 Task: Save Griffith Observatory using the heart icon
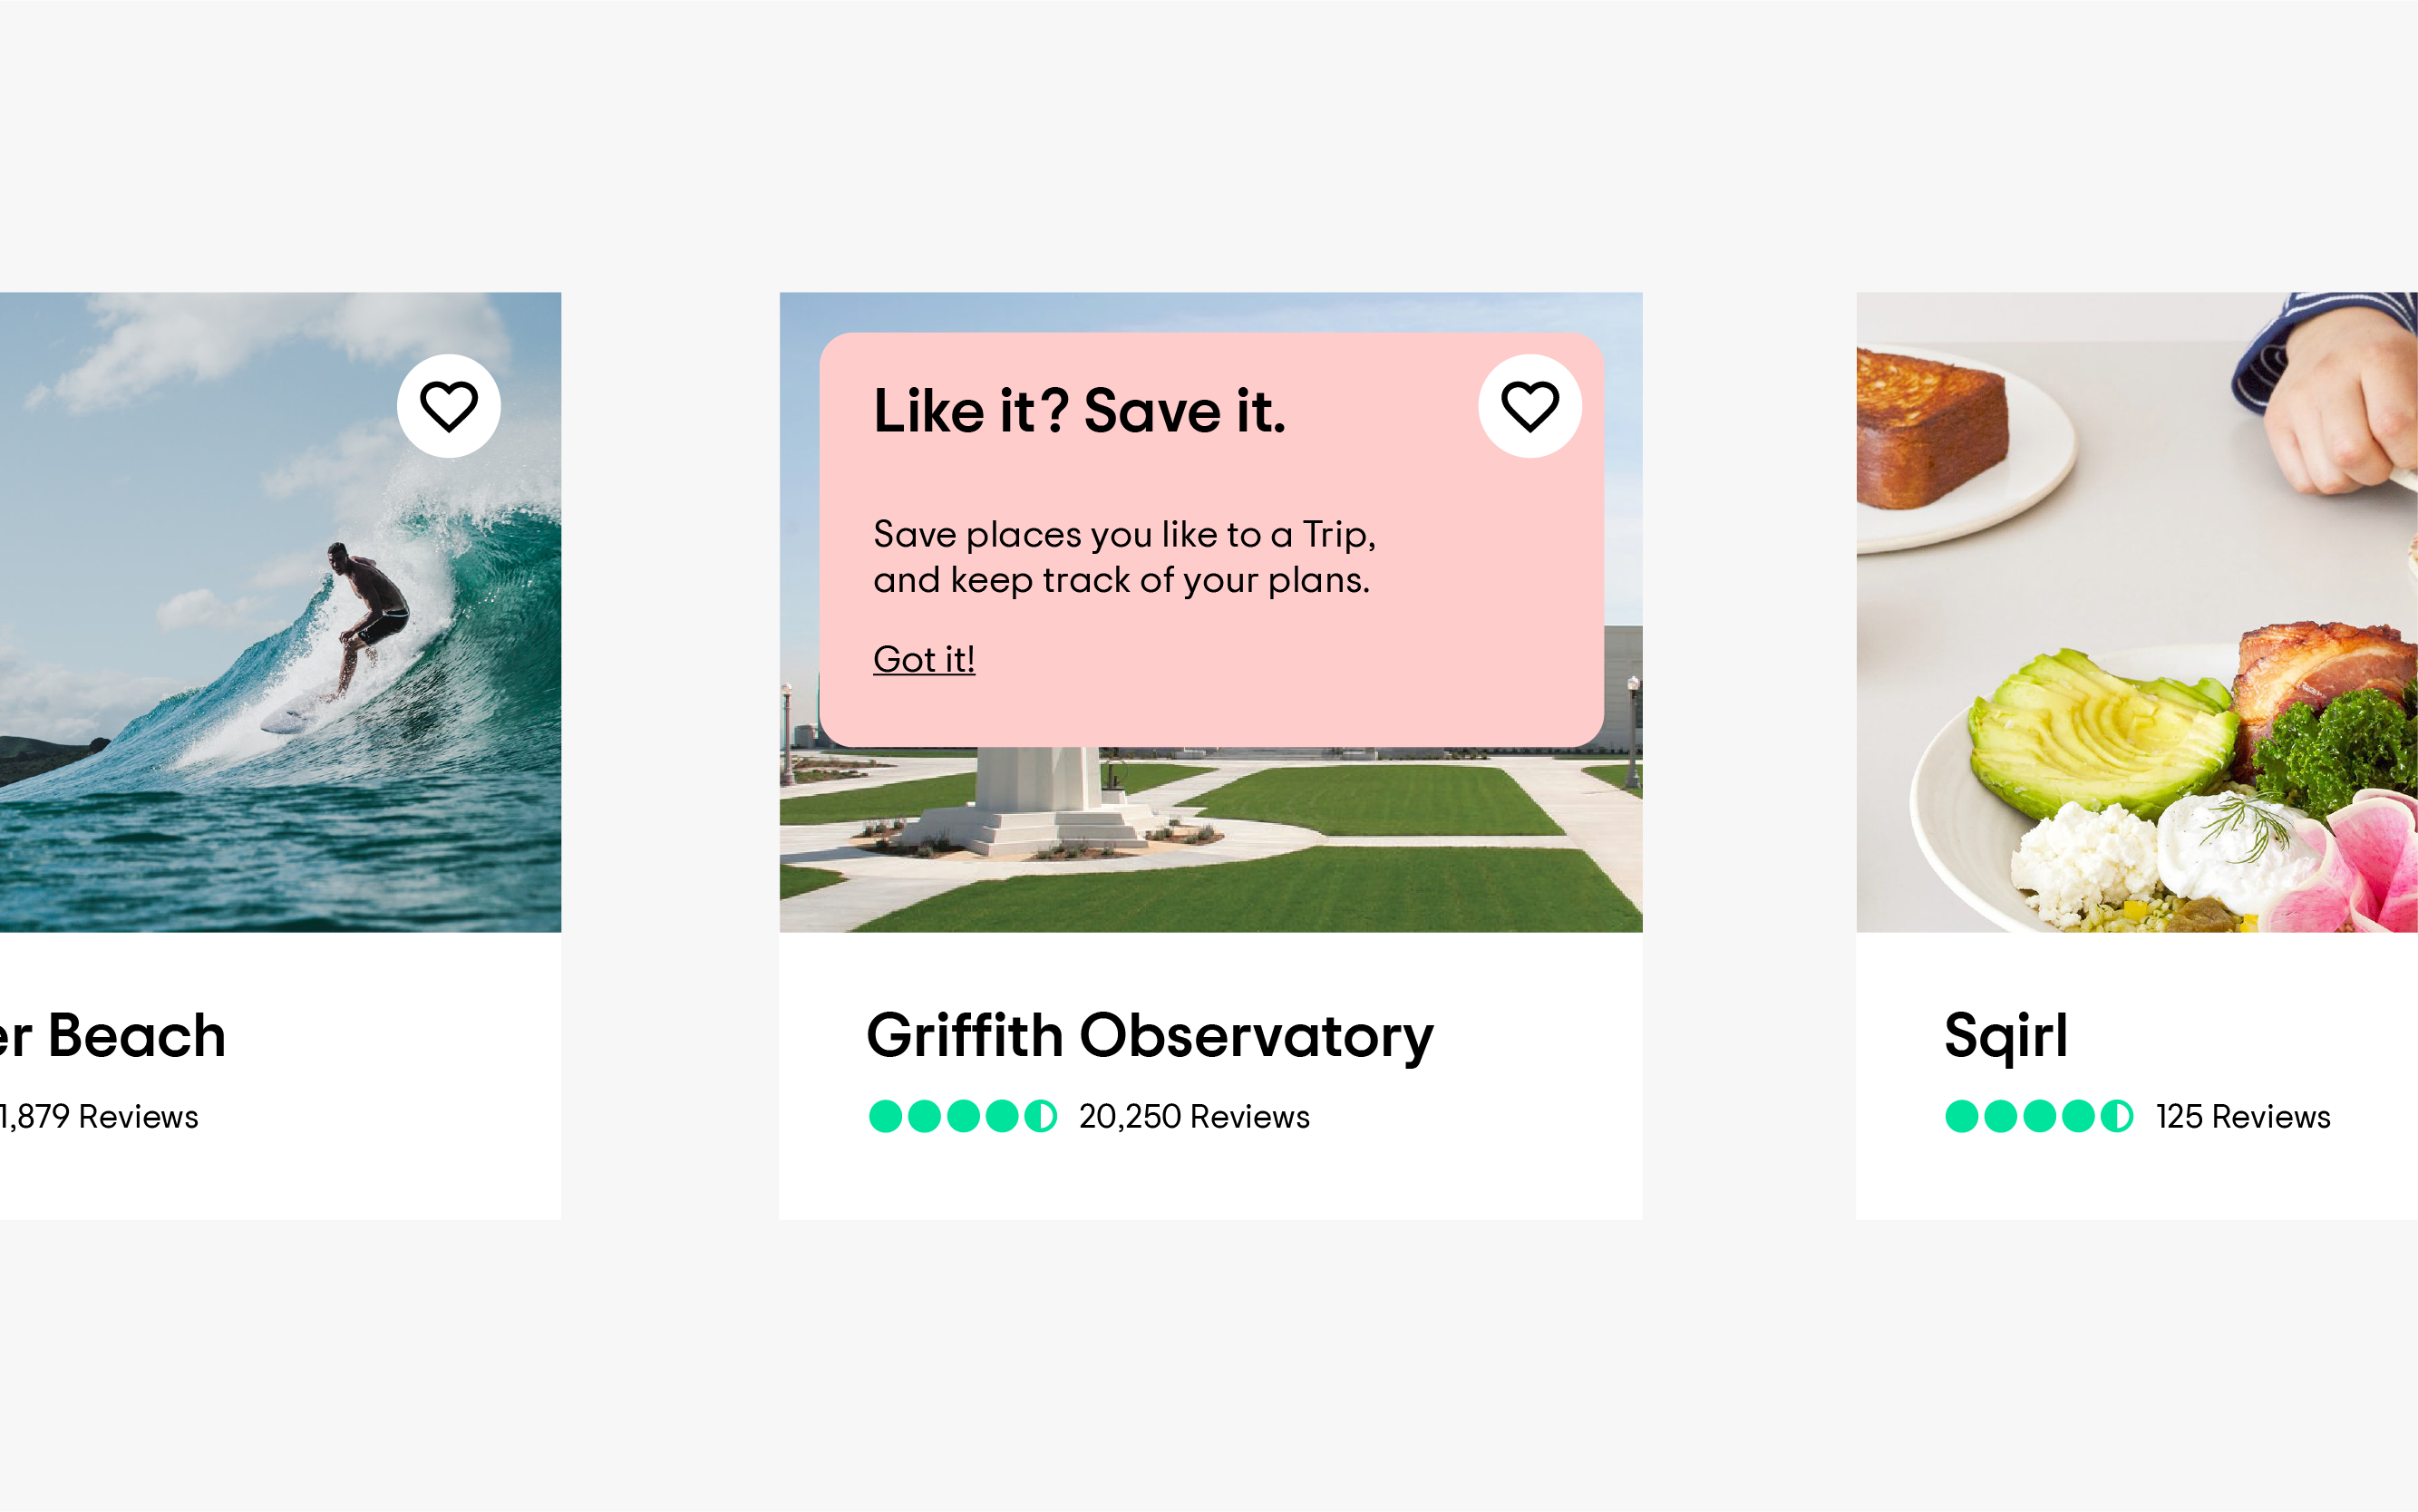click(x=1529, y=406)
